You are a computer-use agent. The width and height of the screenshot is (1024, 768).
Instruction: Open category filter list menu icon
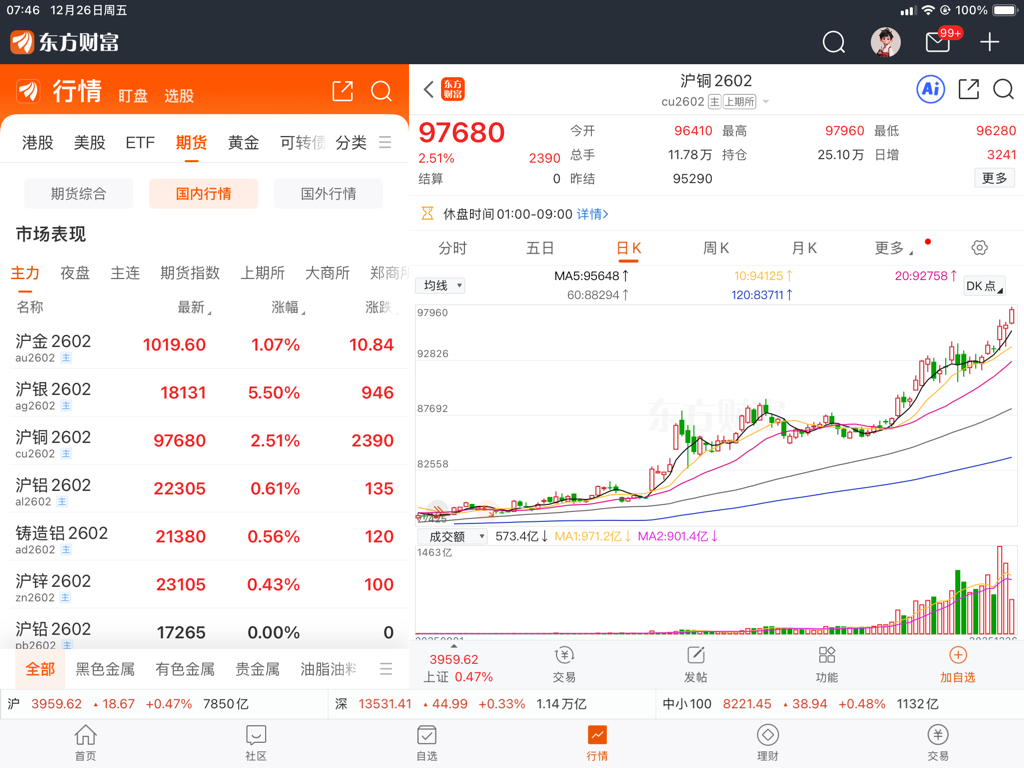(386, 669)
